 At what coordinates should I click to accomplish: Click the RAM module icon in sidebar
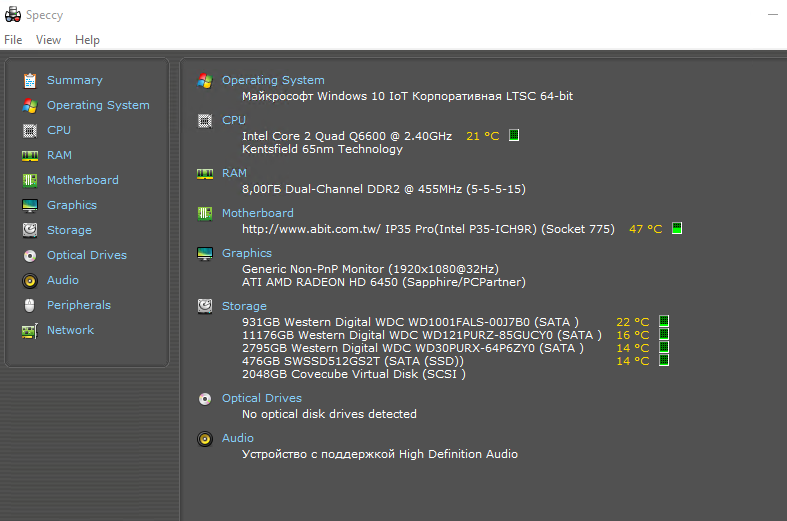(x=30, y=156)
